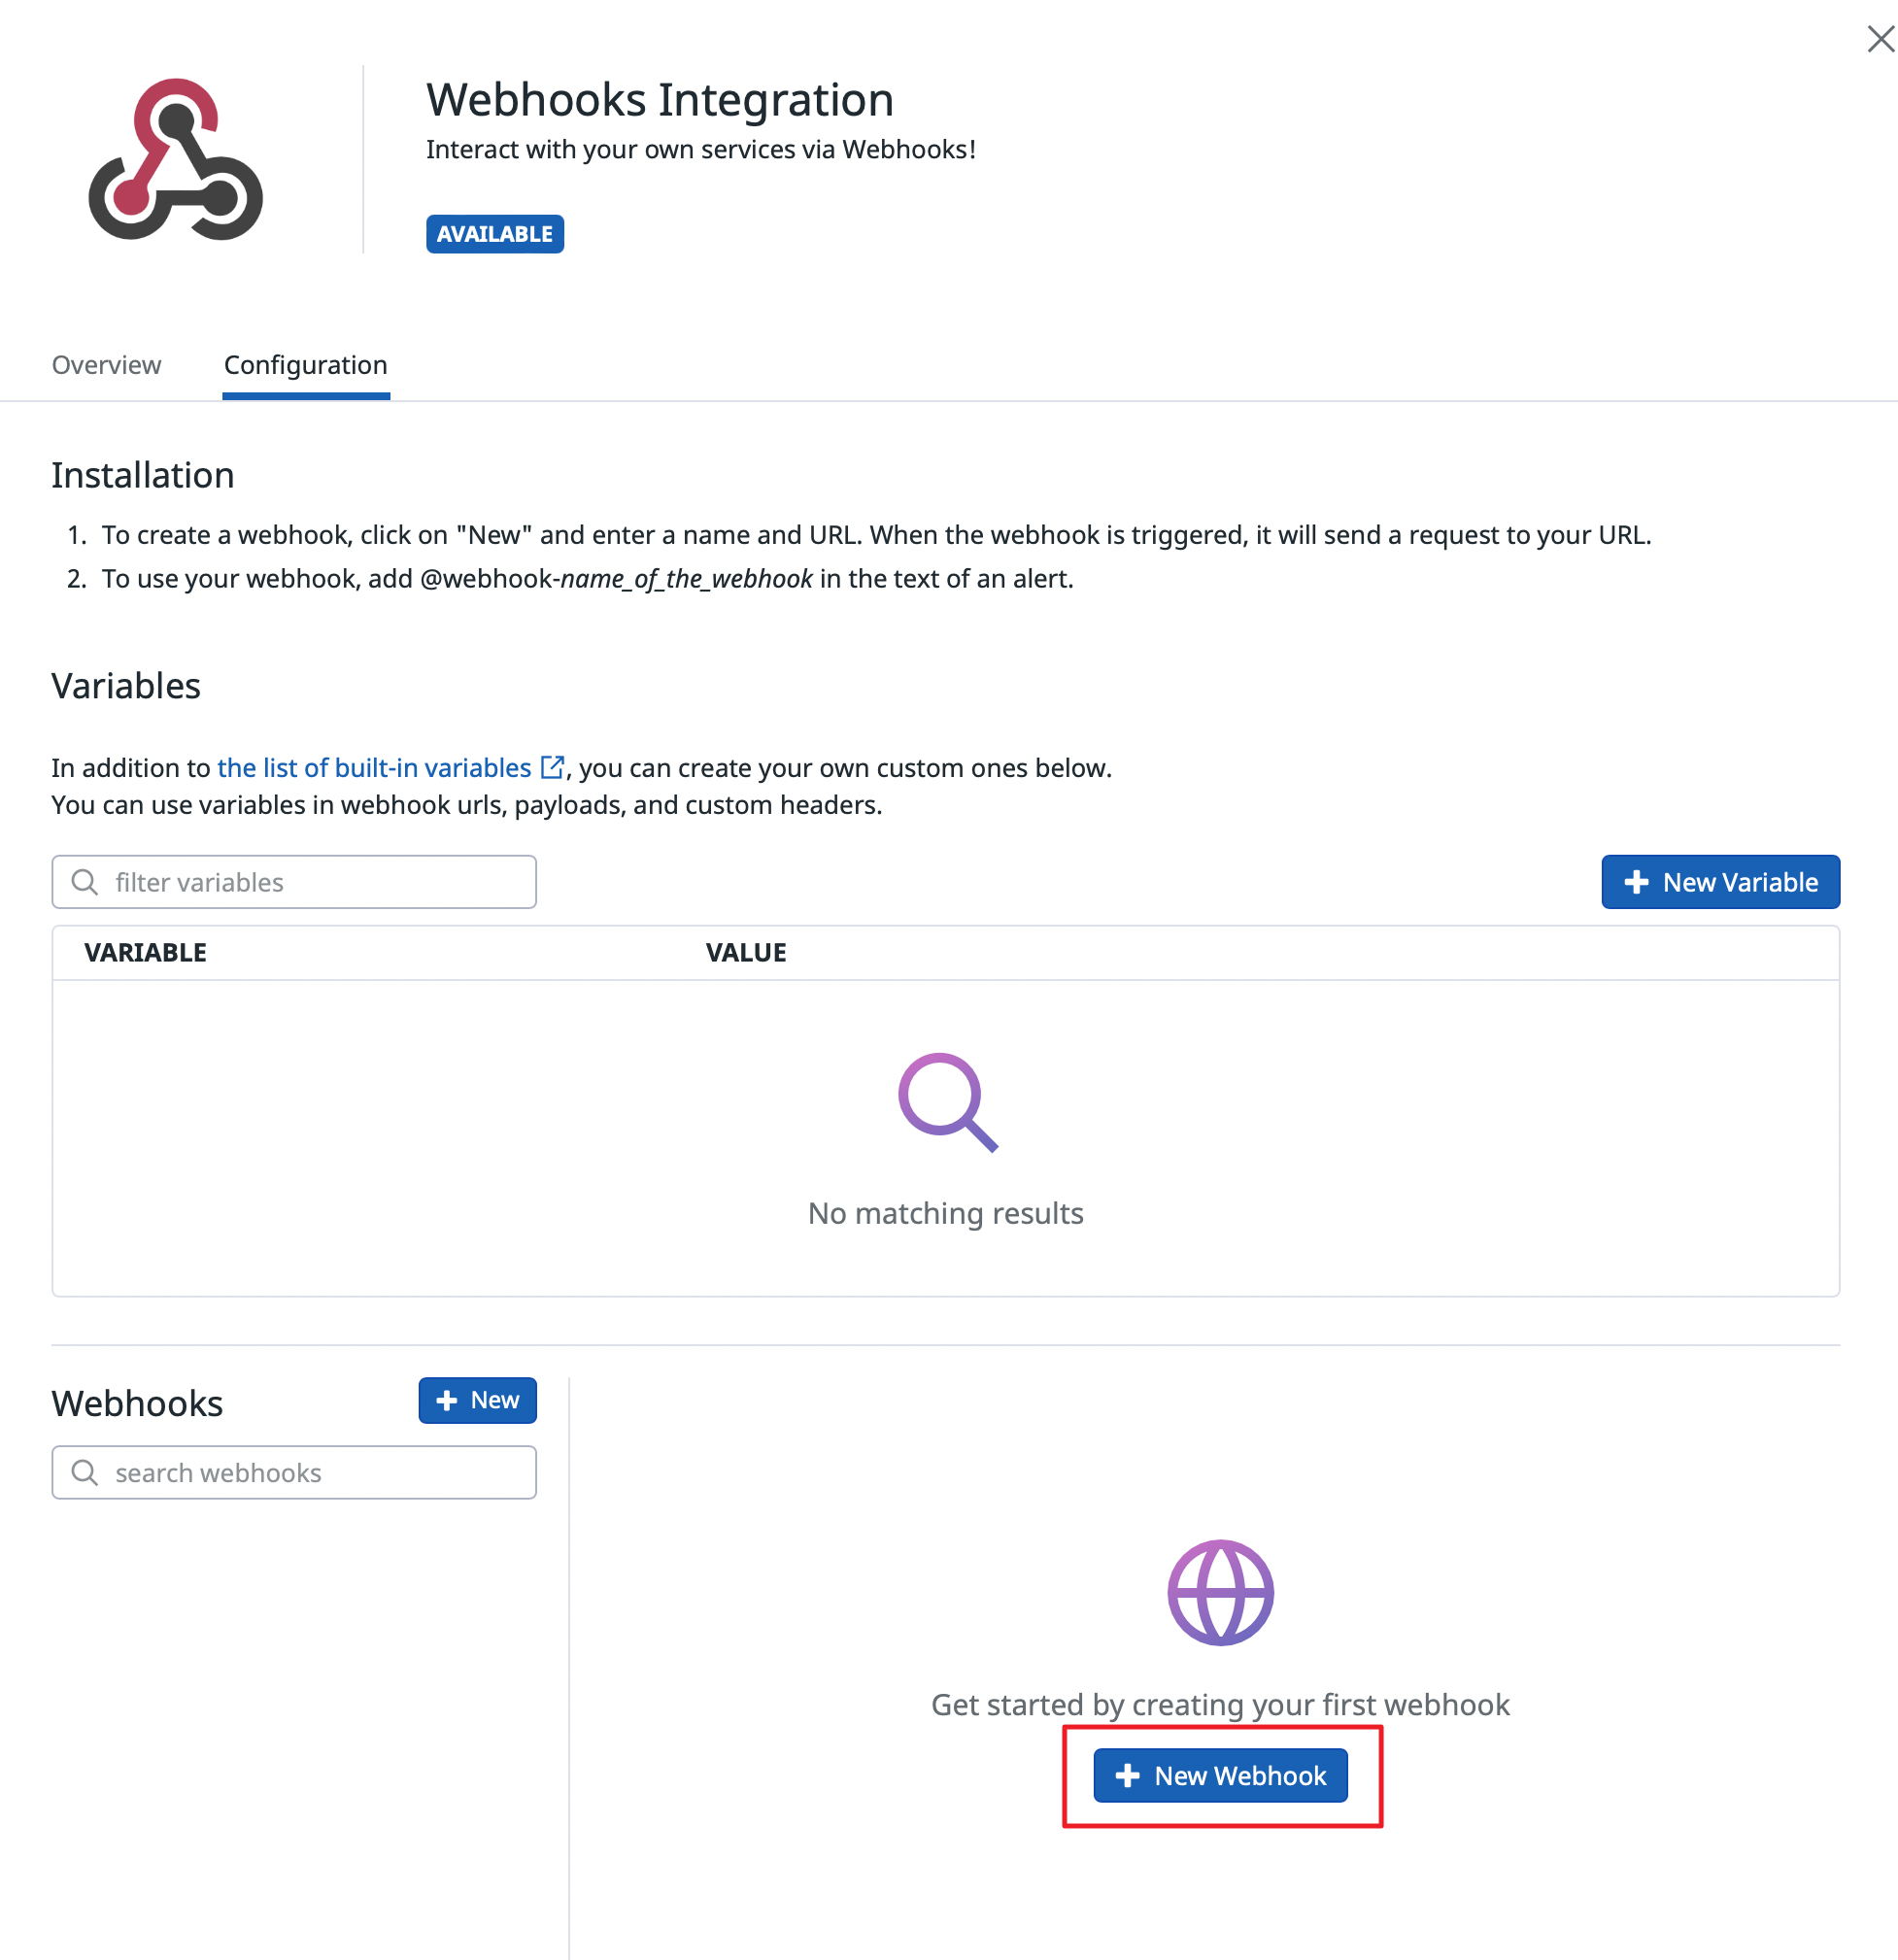The image size is (1898, 1960).
Task: Select the Configuration tab
Action: click(x=305, y=365)
